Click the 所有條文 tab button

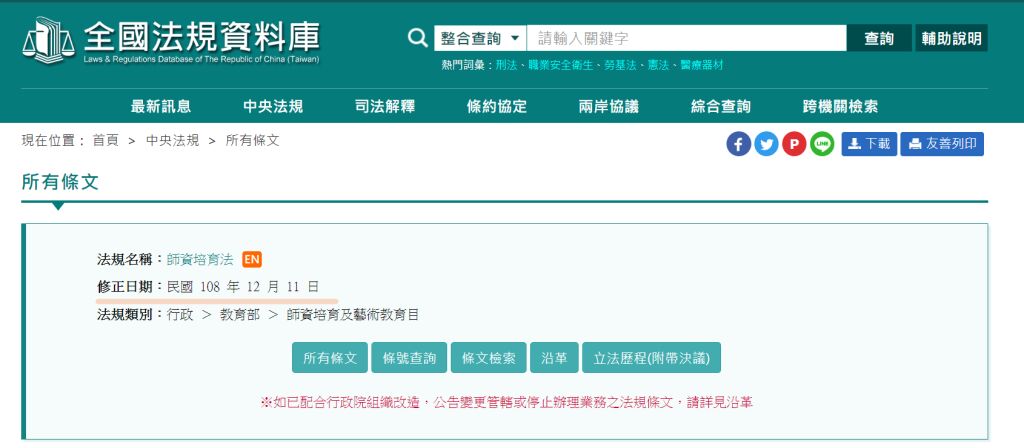329,358
